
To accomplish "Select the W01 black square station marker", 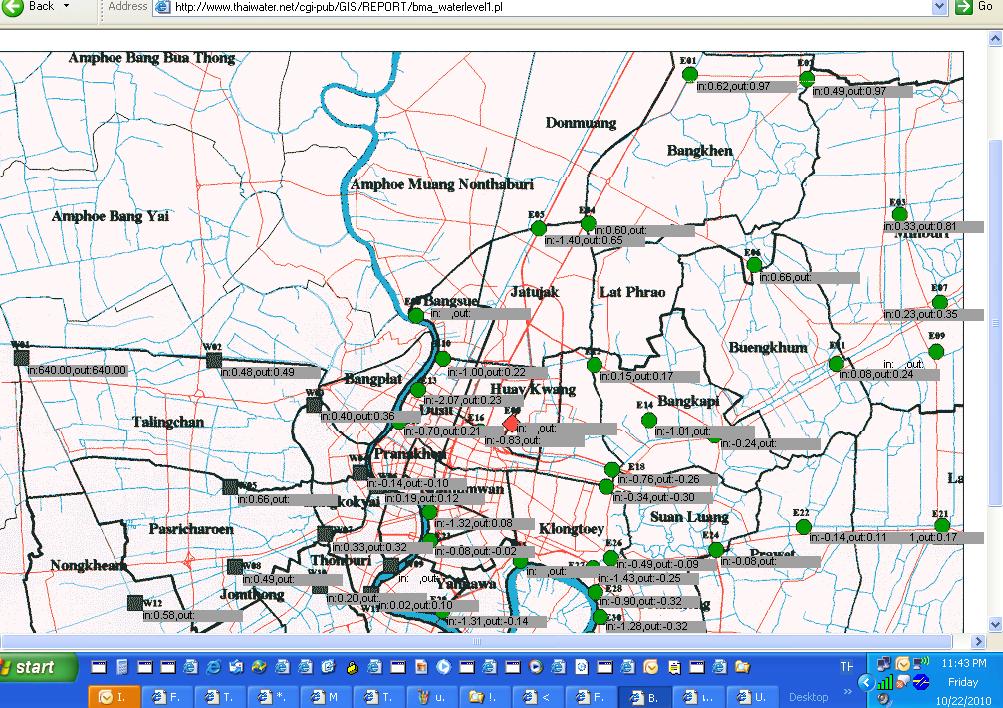I will click(20, 358).
